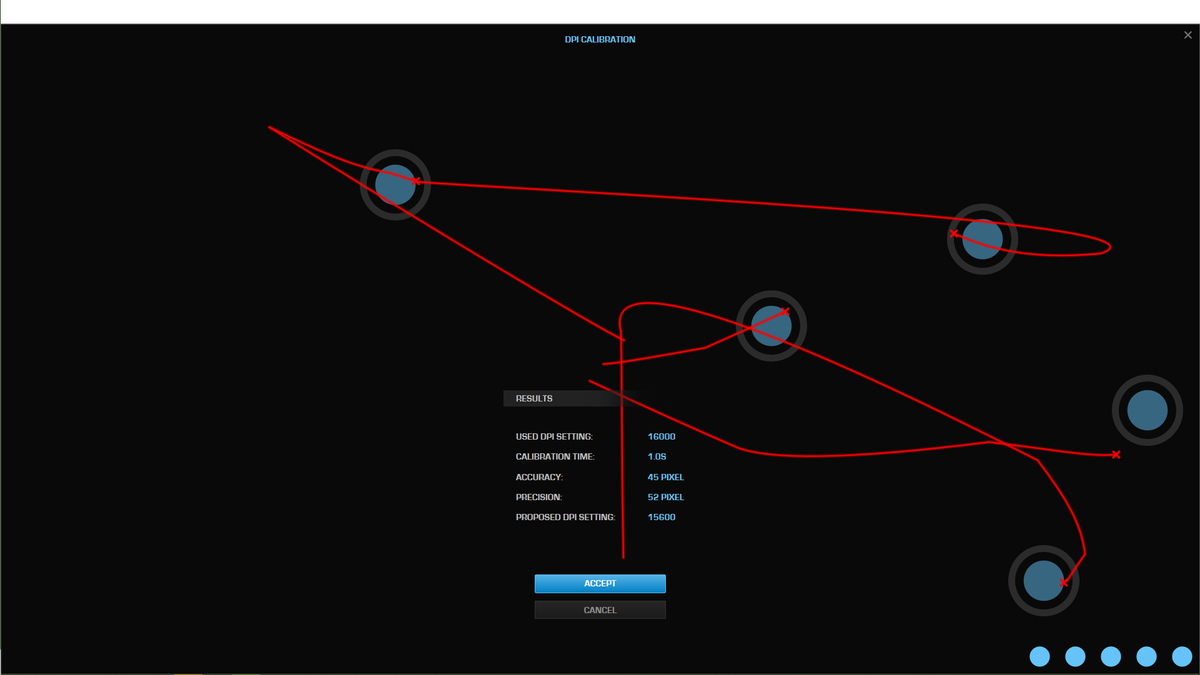Viewport: 1200px width, 675px height.
Task: Click the DPI CALIBRATION title text
Action: (x=600, y=40)
